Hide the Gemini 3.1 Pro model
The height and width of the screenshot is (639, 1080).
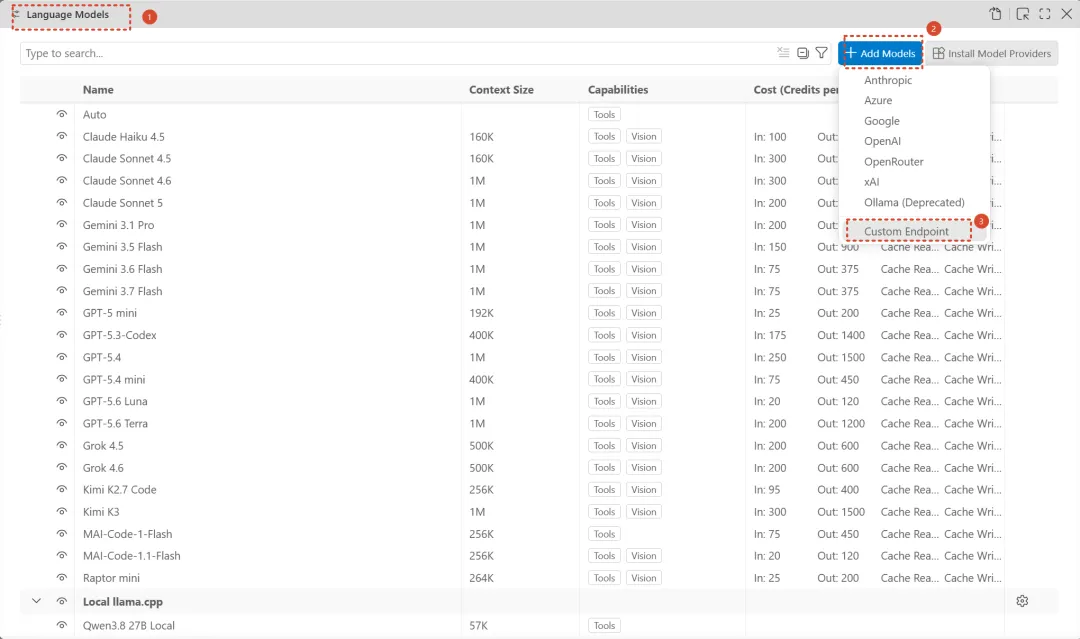click(62, 224)
